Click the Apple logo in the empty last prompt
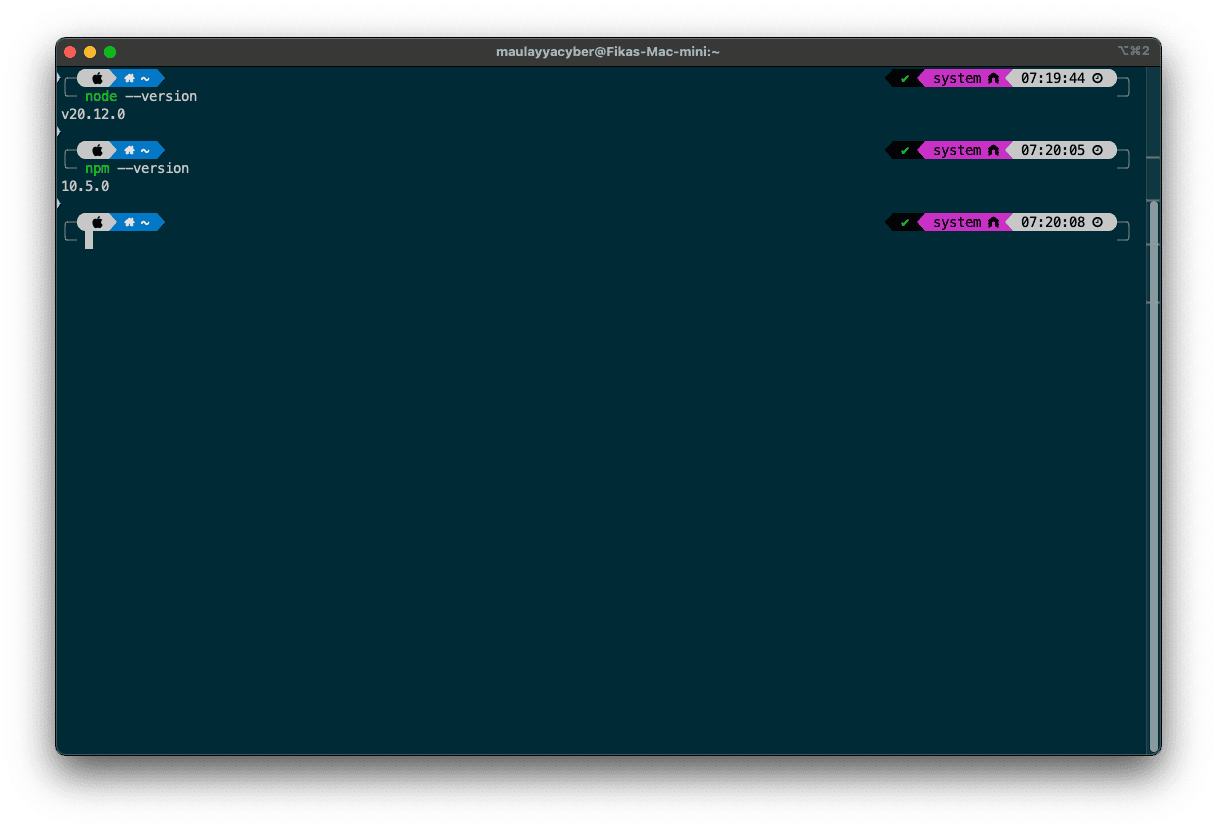Viewport: 1217px width, 829px height. pos(97,222)
